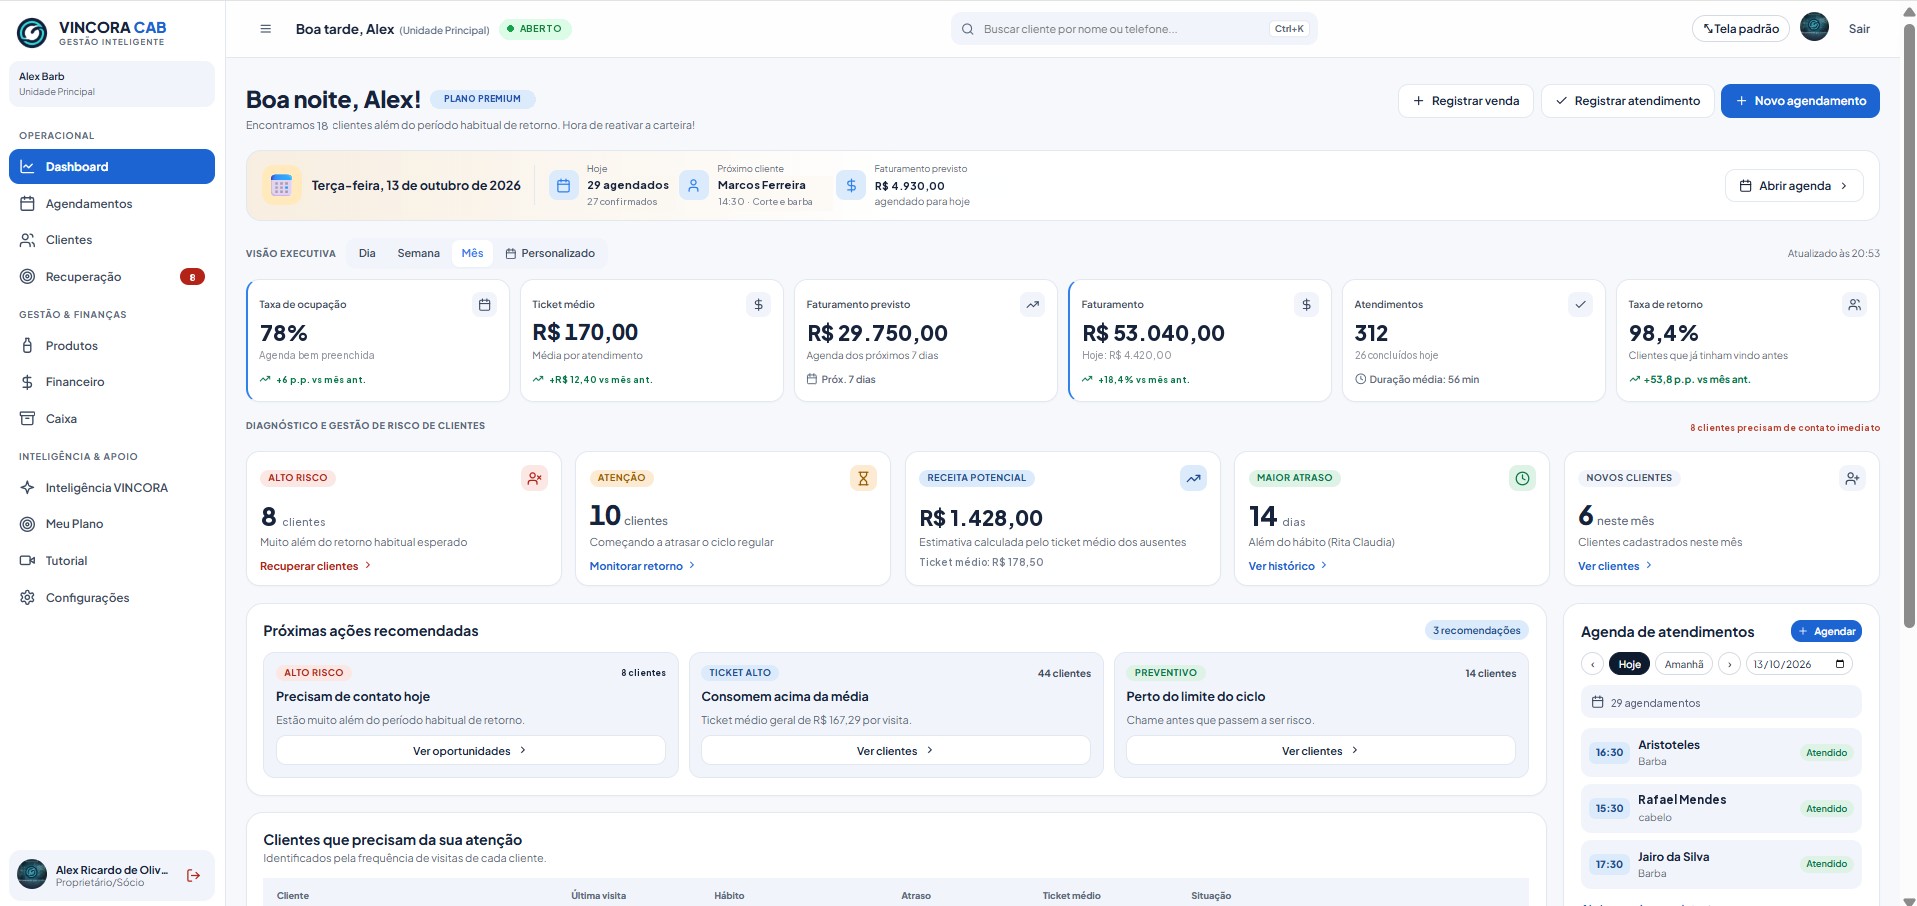This screenshot has width=1917, height=906.
Task: Click Registrar atendimento button
Action: point(1627,101)
